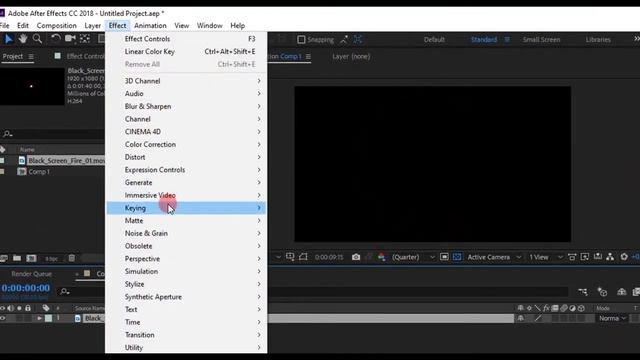This screenshot has height=360, width=640.
Task: Open the Libraries workspace
Action: tap(598, 40)
